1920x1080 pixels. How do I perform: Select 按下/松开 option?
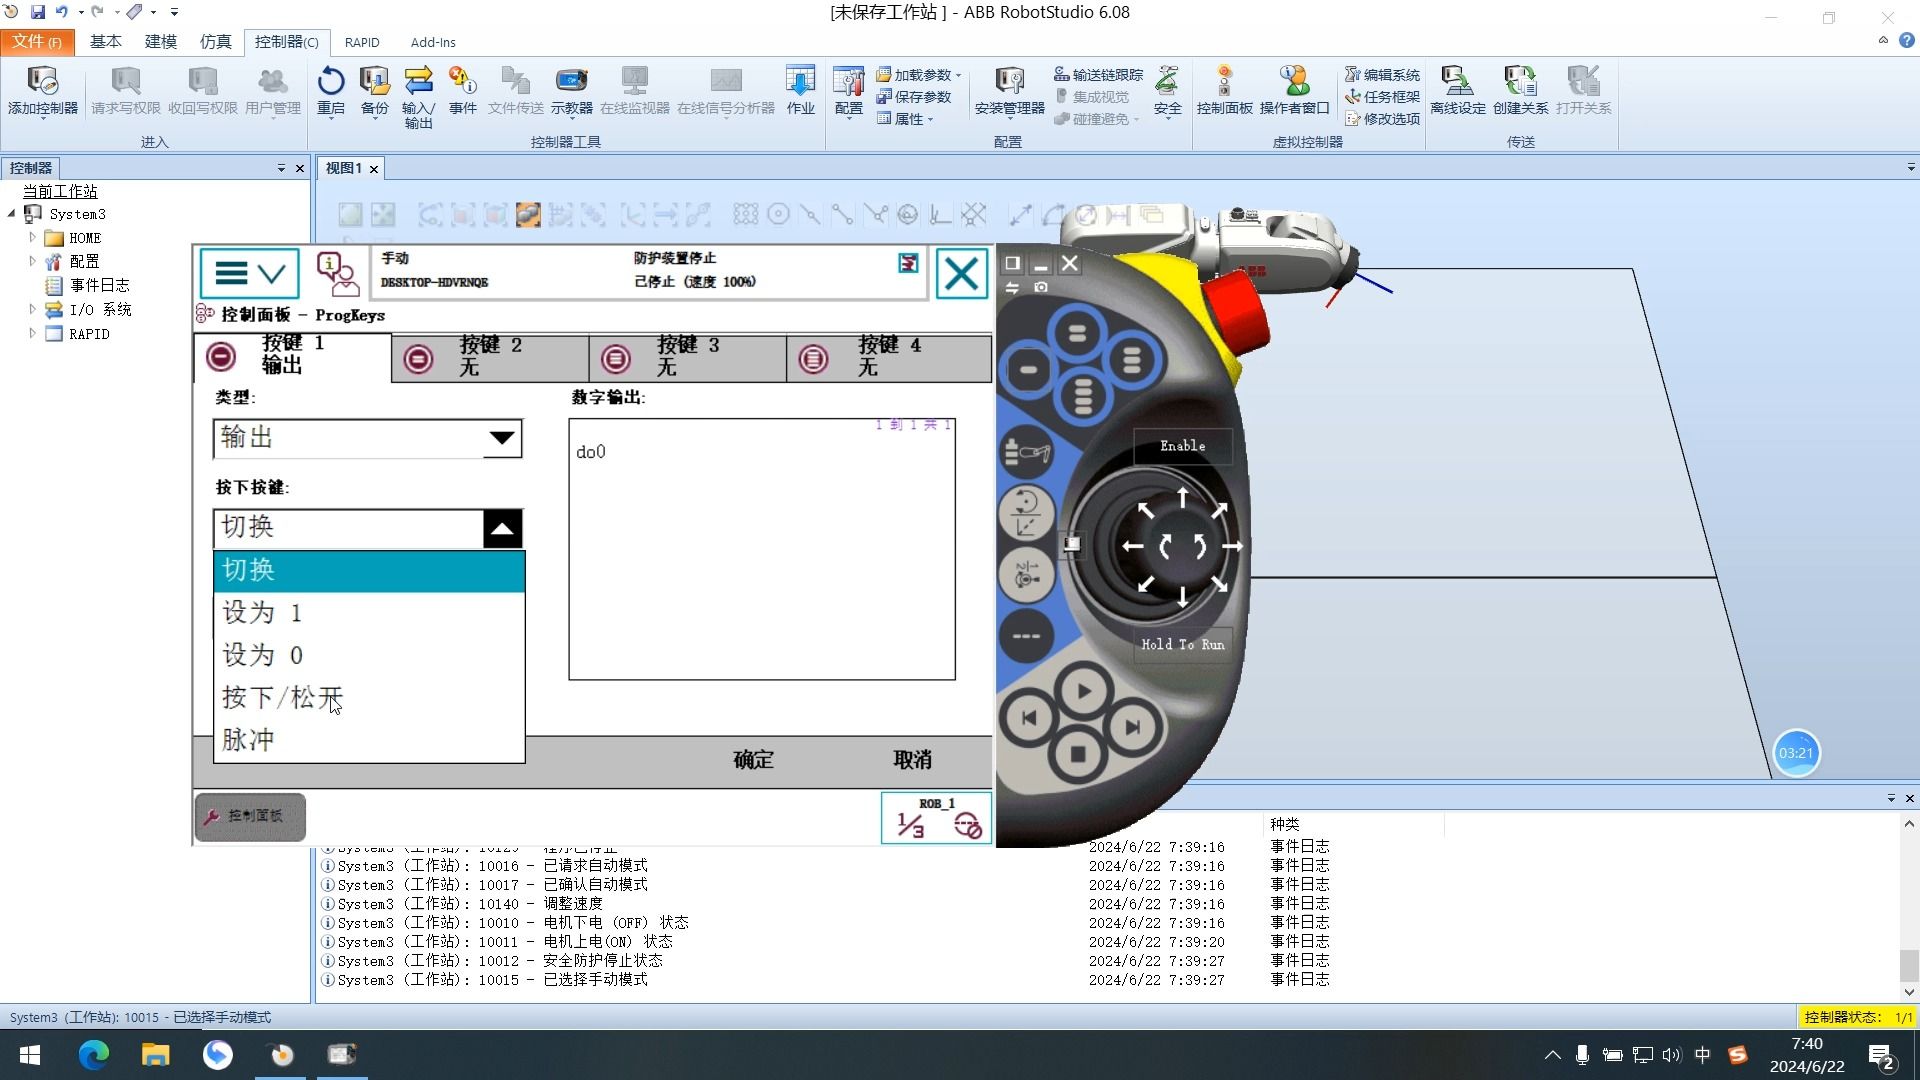(x=369, y=697)
